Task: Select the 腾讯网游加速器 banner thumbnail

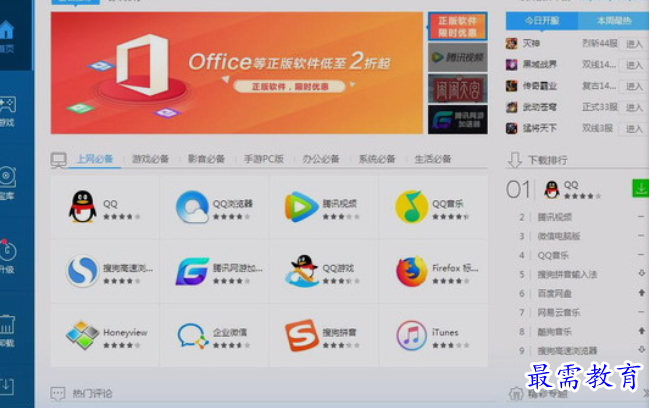Action: coord(457,119)
